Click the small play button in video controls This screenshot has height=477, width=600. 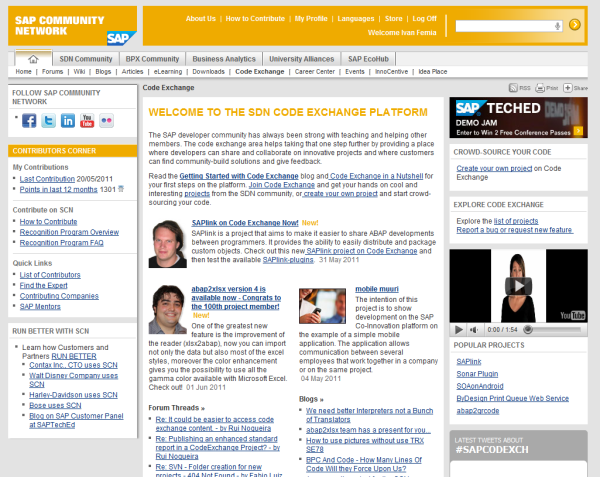click(458, 329)
